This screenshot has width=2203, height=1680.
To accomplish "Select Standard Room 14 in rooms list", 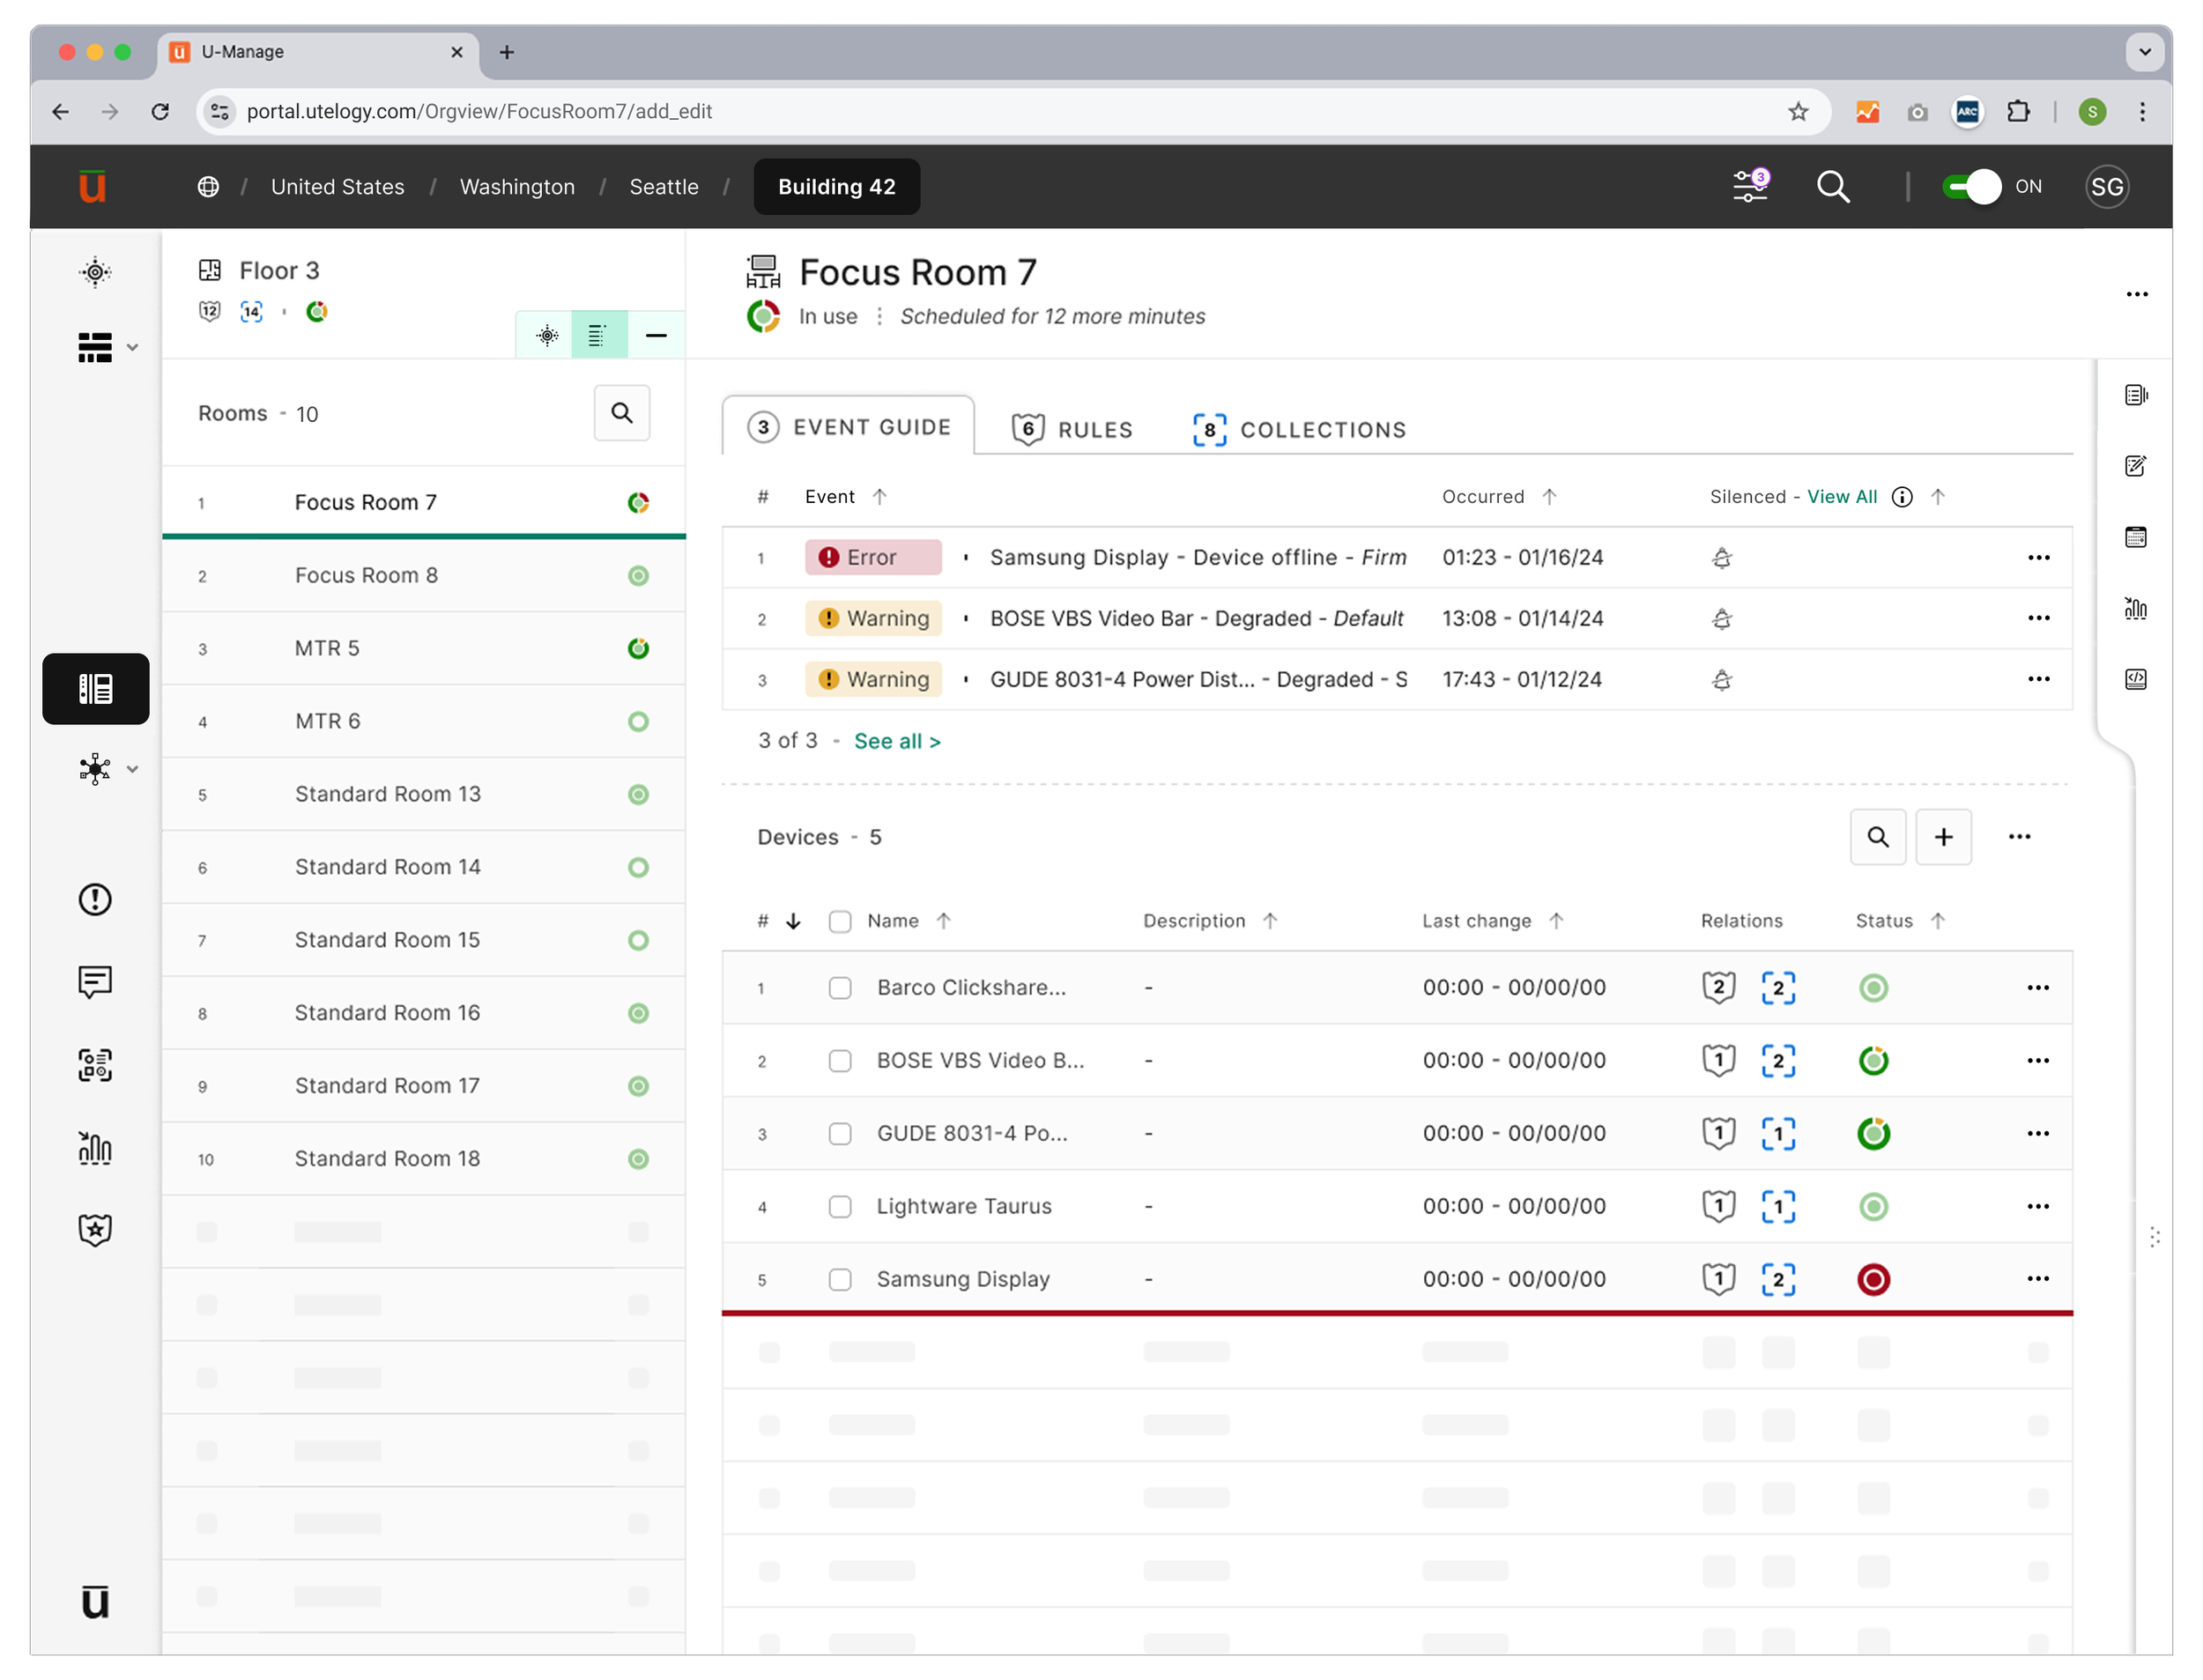I will (424, 867).
